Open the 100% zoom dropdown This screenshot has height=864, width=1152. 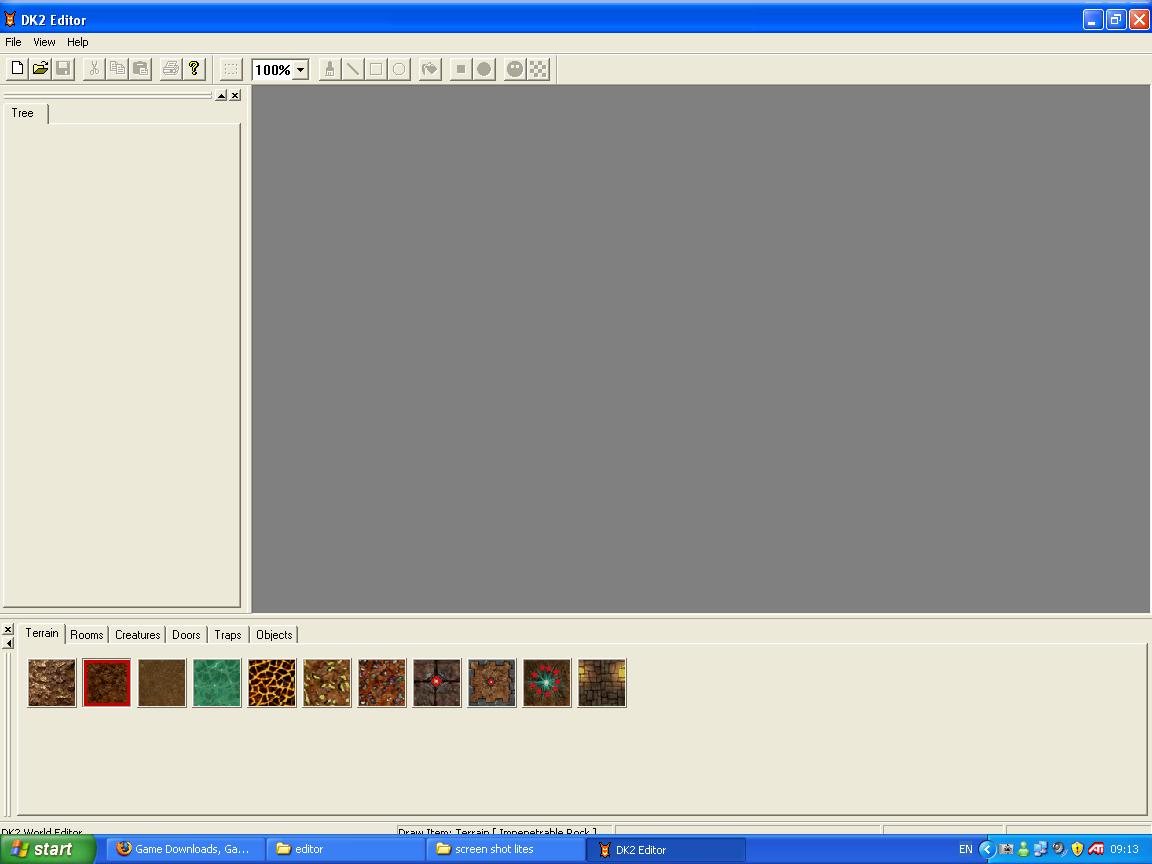click(x=300, y=70)
